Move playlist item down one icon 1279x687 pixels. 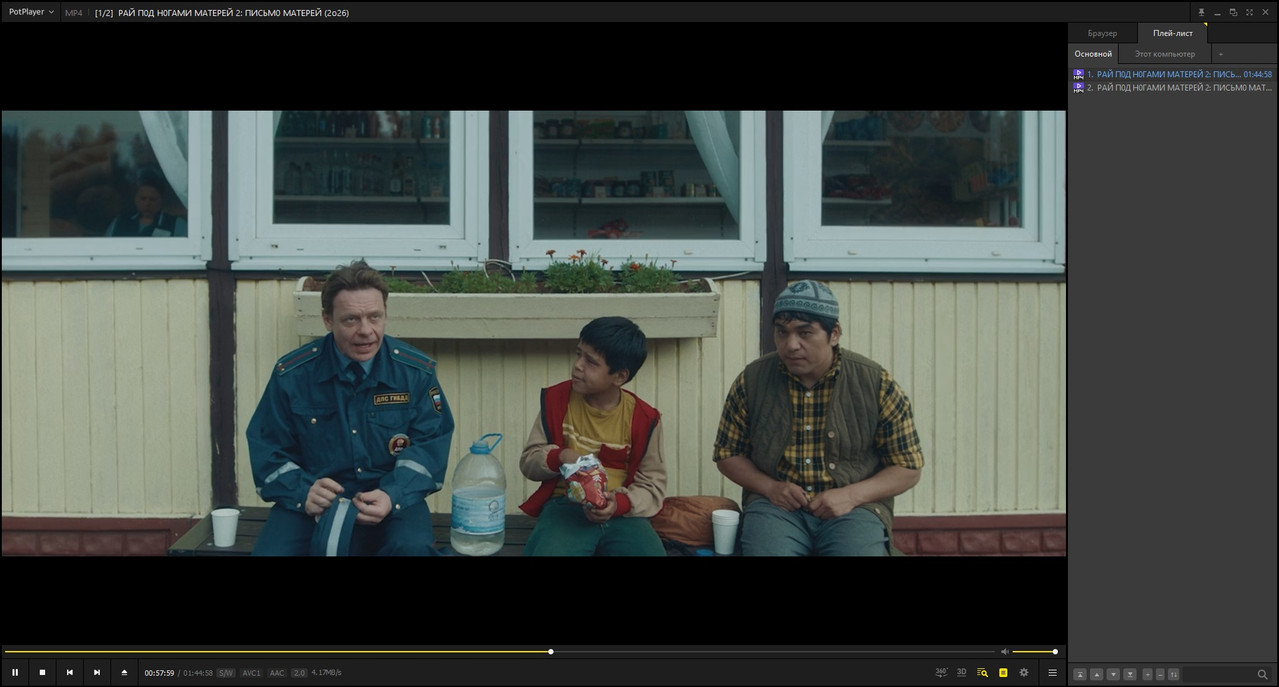pos(1113,674)
